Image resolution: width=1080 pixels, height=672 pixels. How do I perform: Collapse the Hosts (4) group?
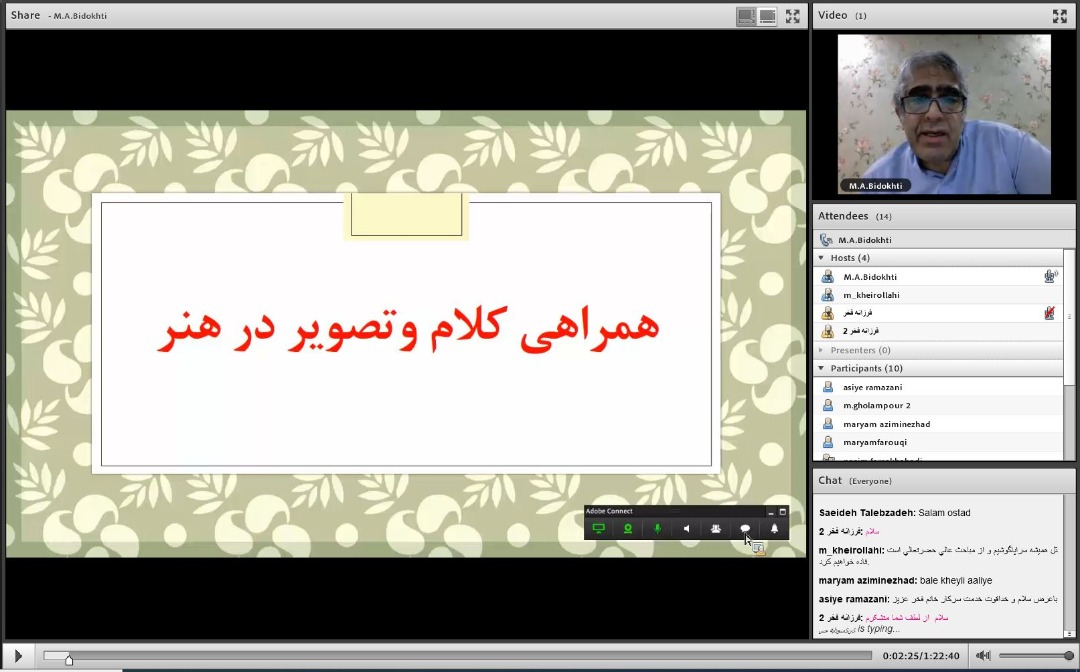tap(822, 258)
